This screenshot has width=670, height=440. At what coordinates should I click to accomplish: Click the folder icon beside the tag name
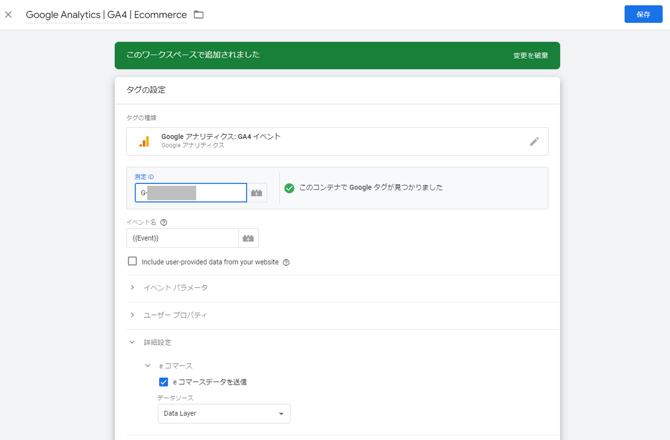pos(198,15)
